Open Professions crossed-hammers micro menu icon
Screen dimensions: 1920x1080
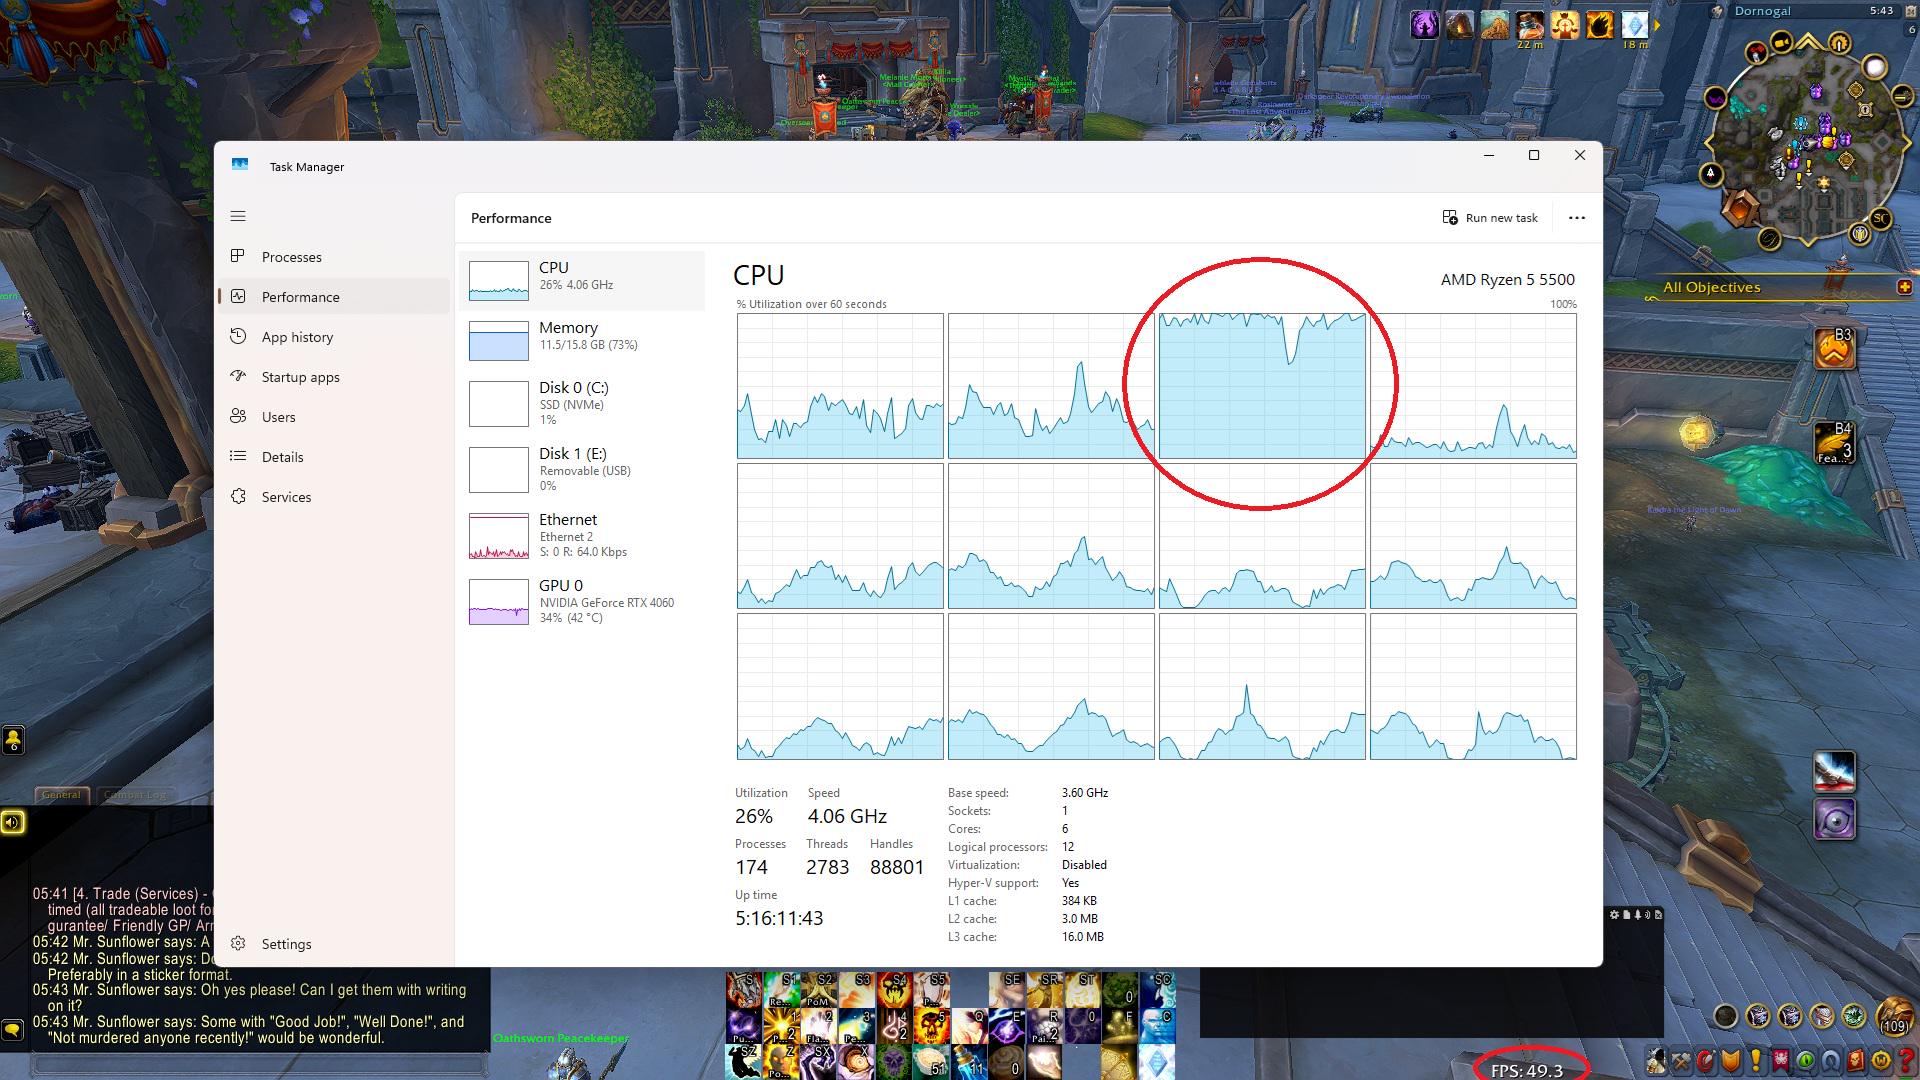pos(1681,1060)
